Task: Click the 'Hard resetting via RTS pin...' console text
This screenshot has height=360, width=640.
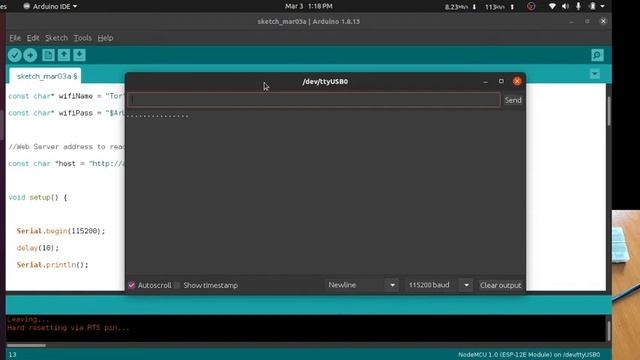Action: point(68,328)
